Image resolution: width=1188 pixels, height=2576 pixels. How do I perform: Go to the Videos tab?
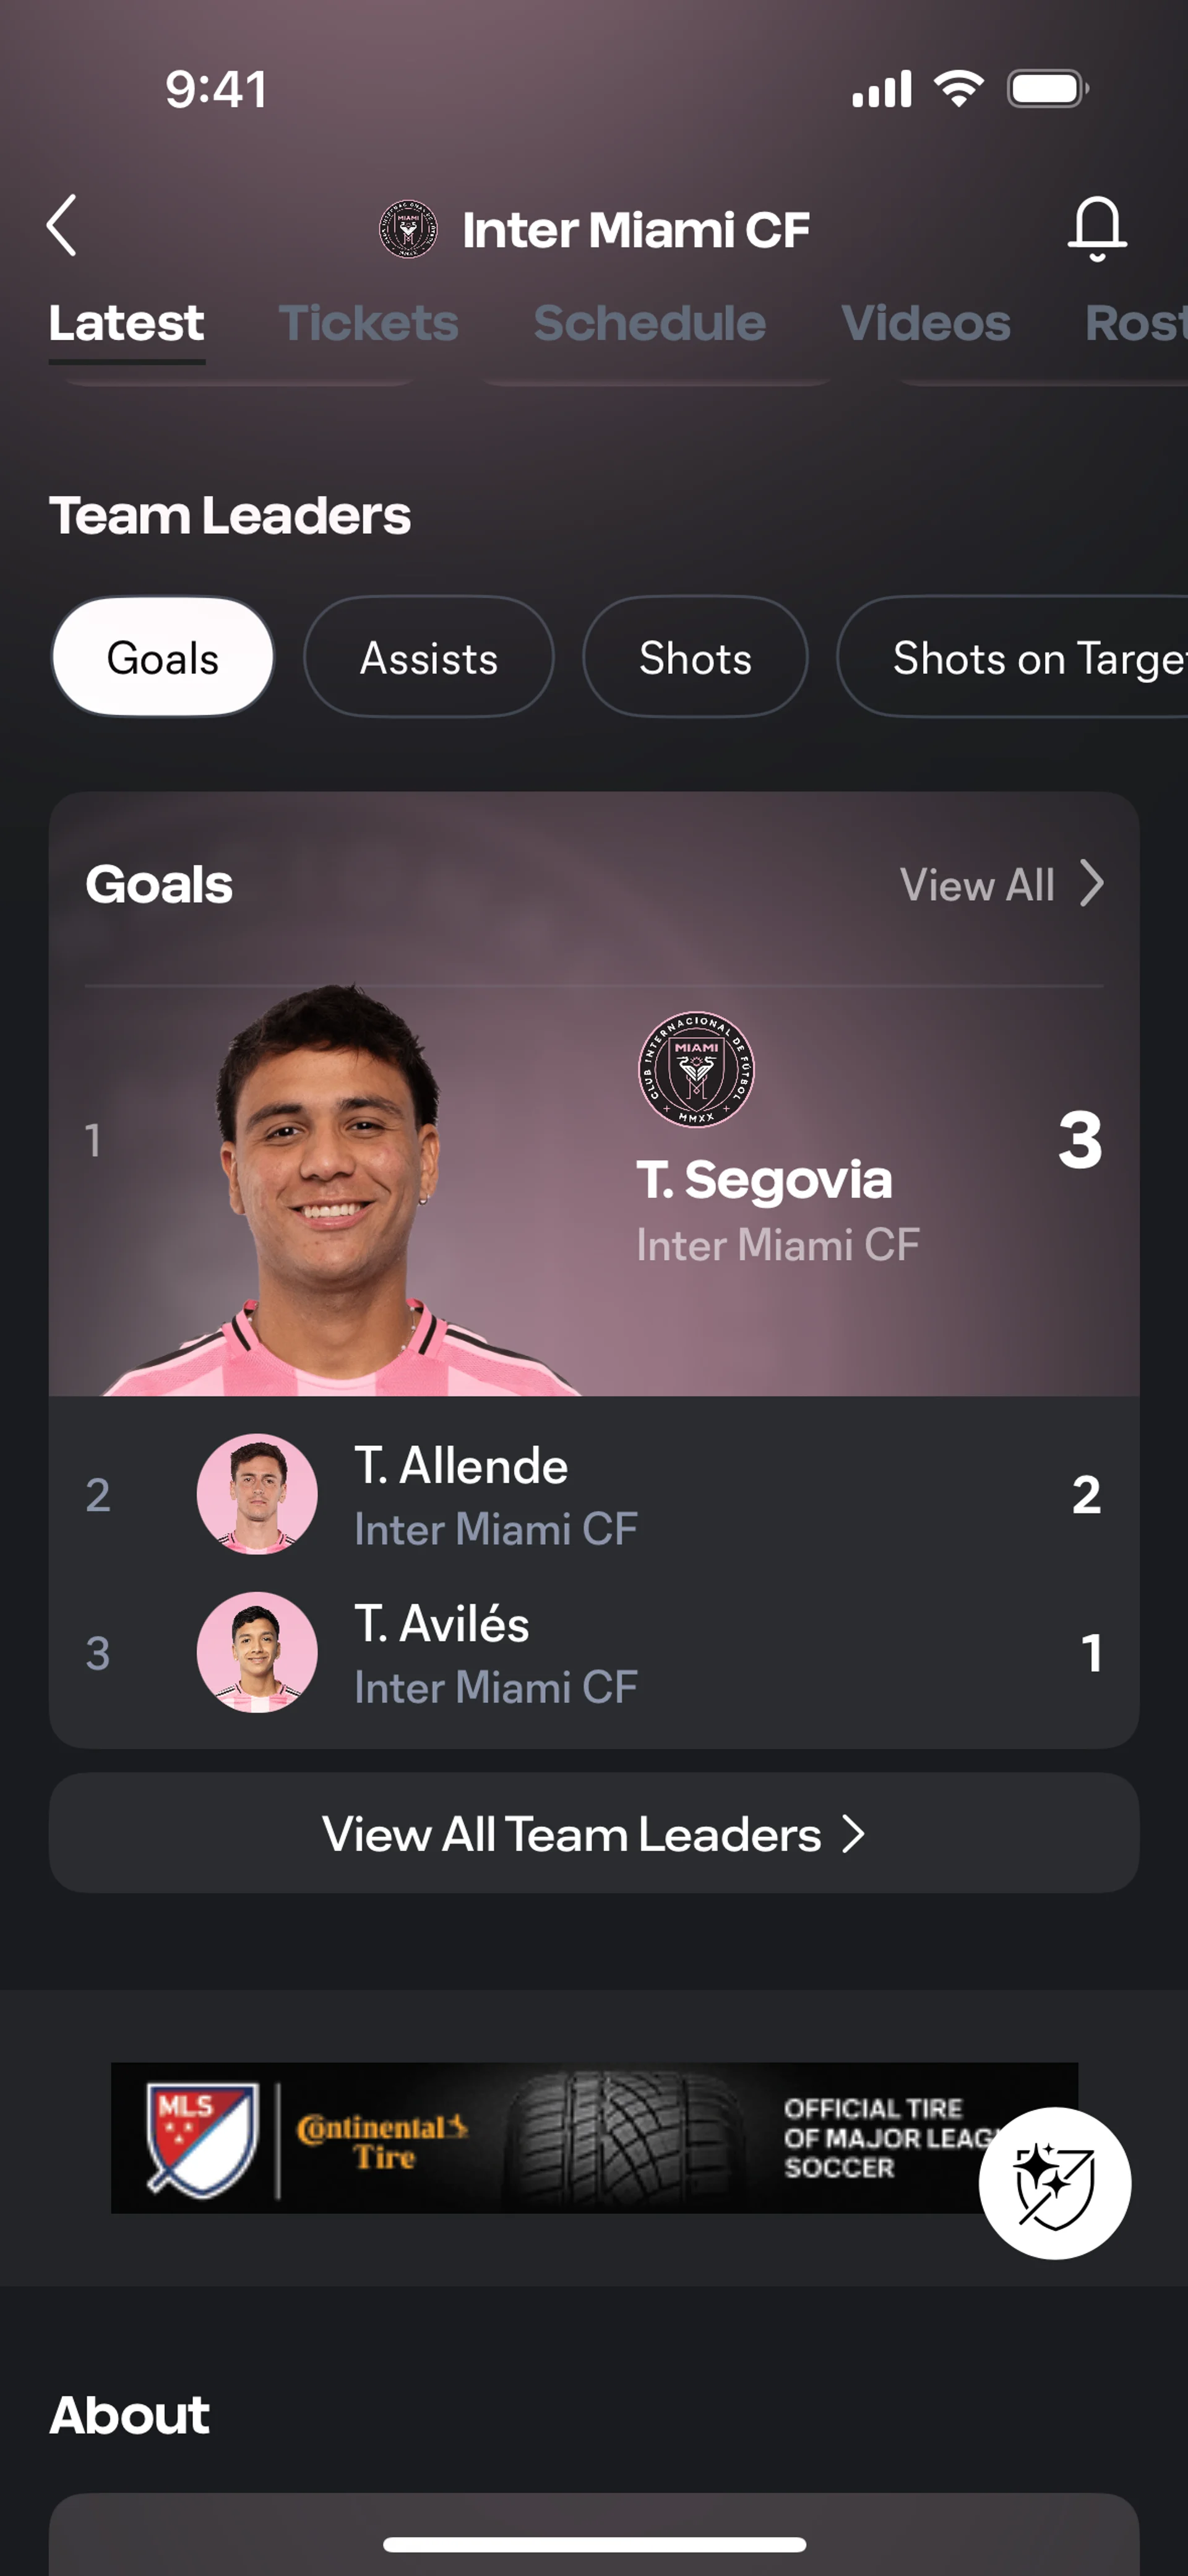coord(925,323)
